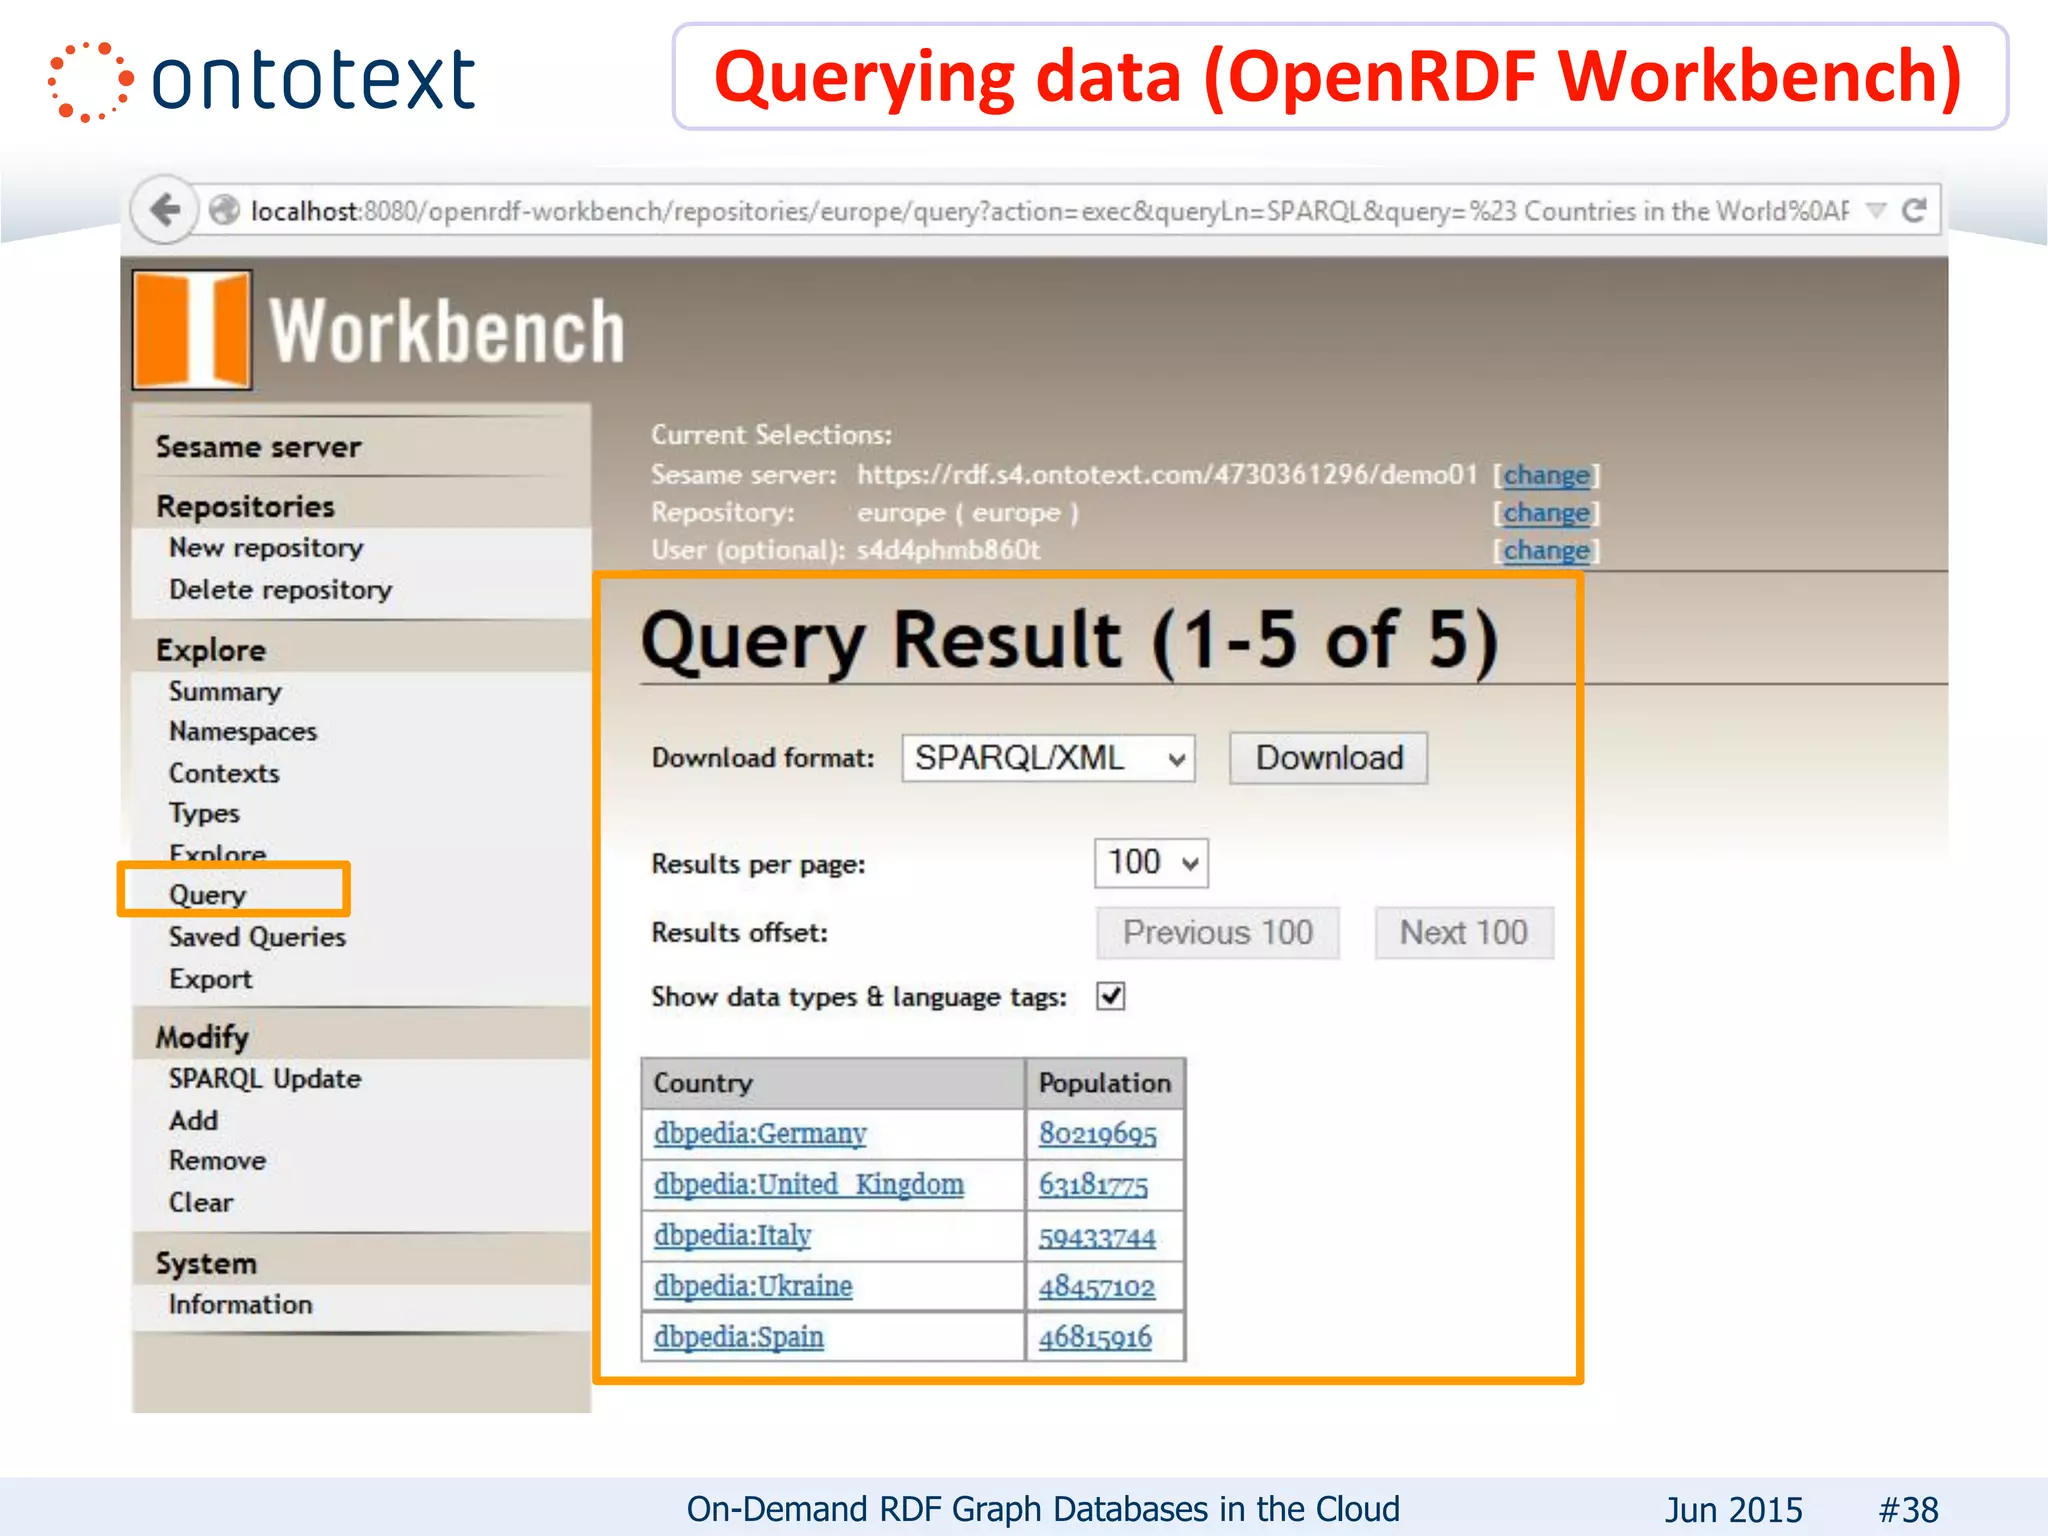
Task: Click population value 48457102
Action: click(x=1096, y=1287)
